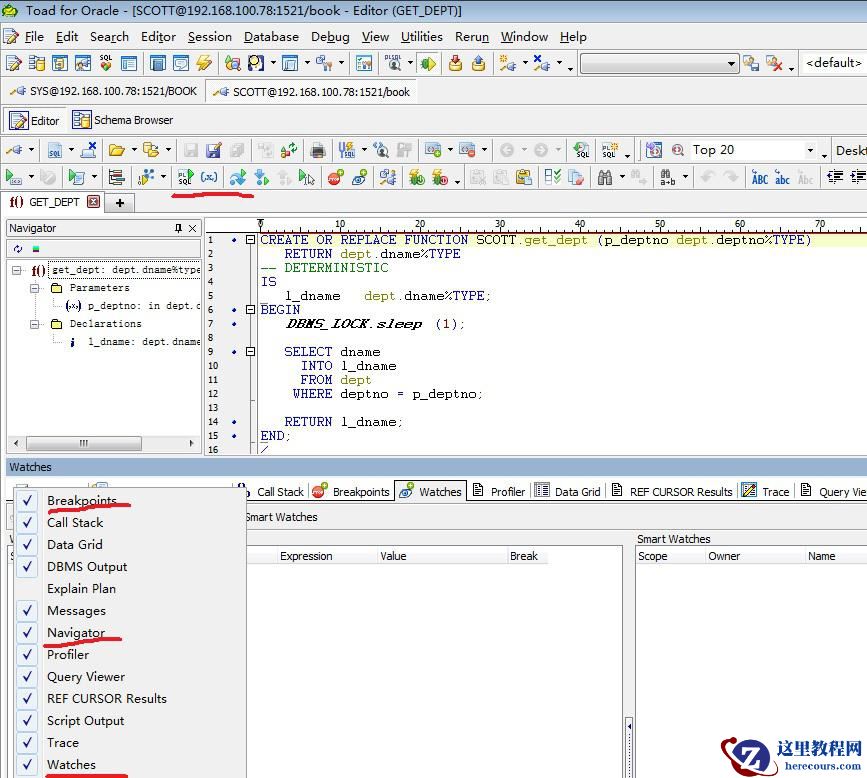
Task: Open the Debug menu
Action: tap(330, 37)
